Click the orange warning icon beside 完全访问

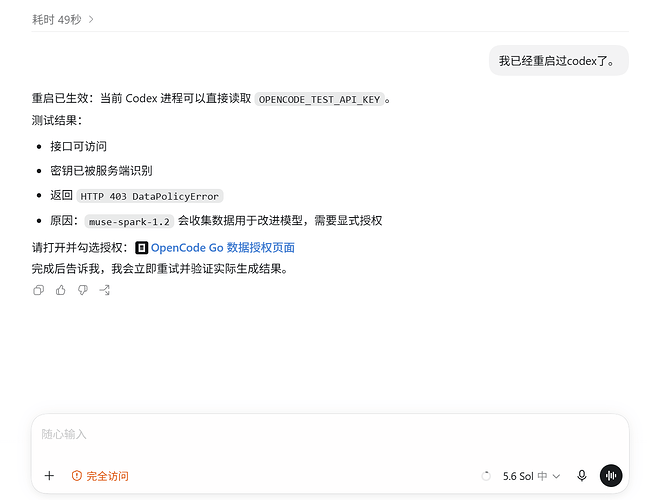[77, 476]
